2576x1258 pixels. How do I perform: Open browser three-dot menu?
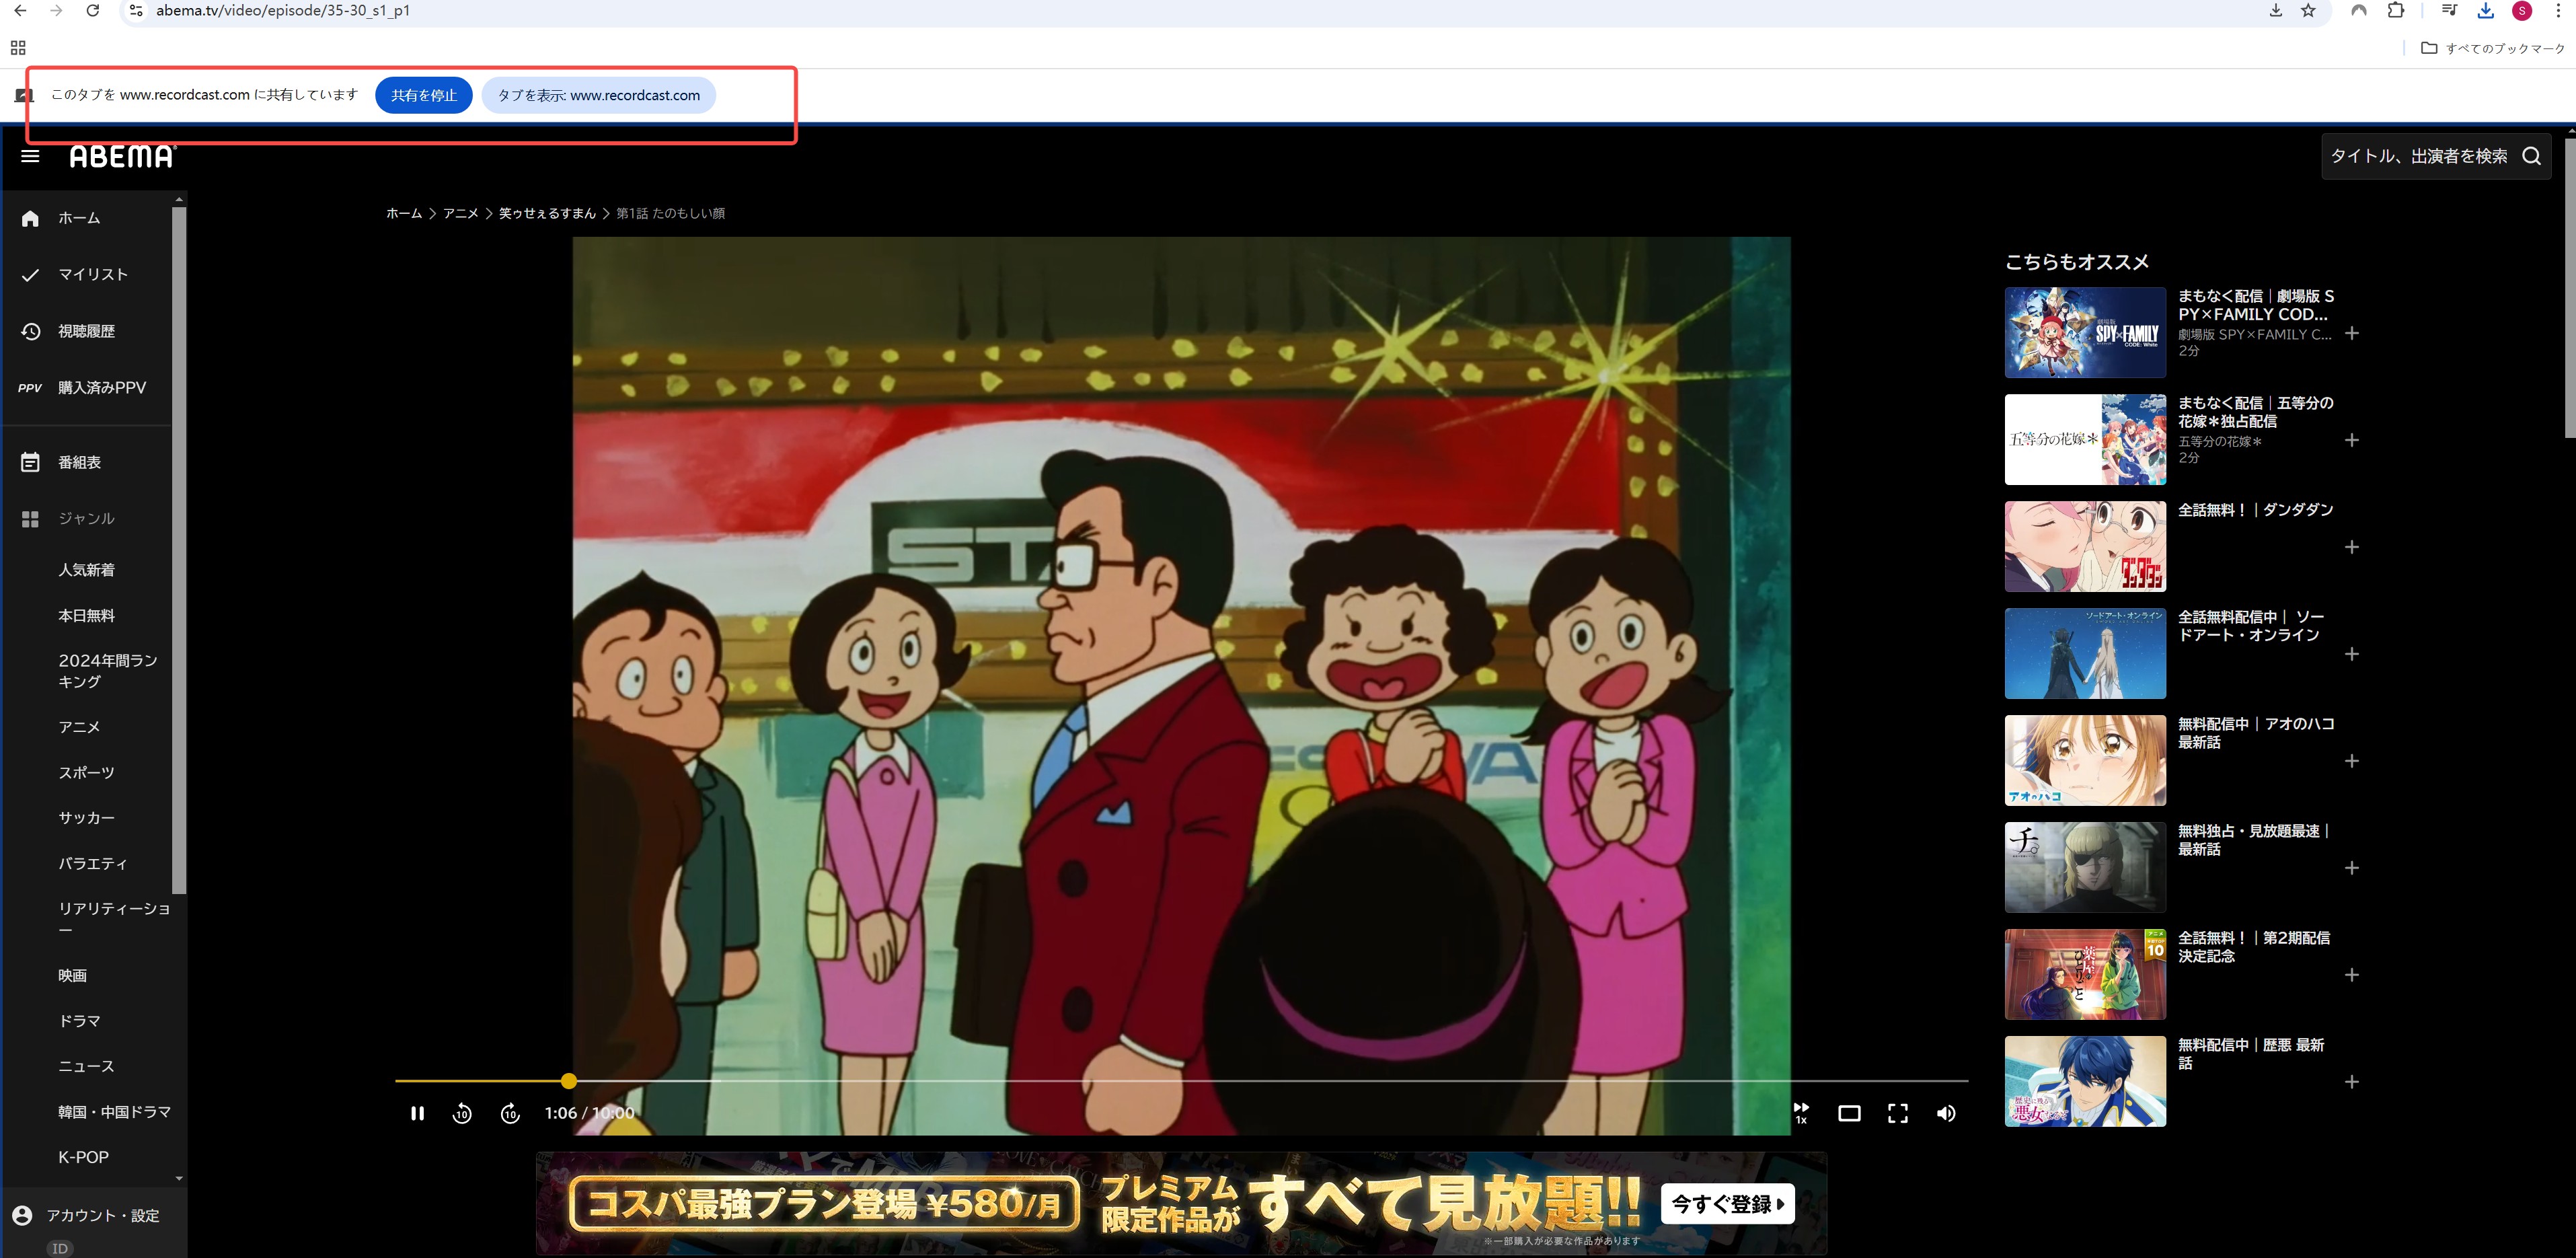2557,11
